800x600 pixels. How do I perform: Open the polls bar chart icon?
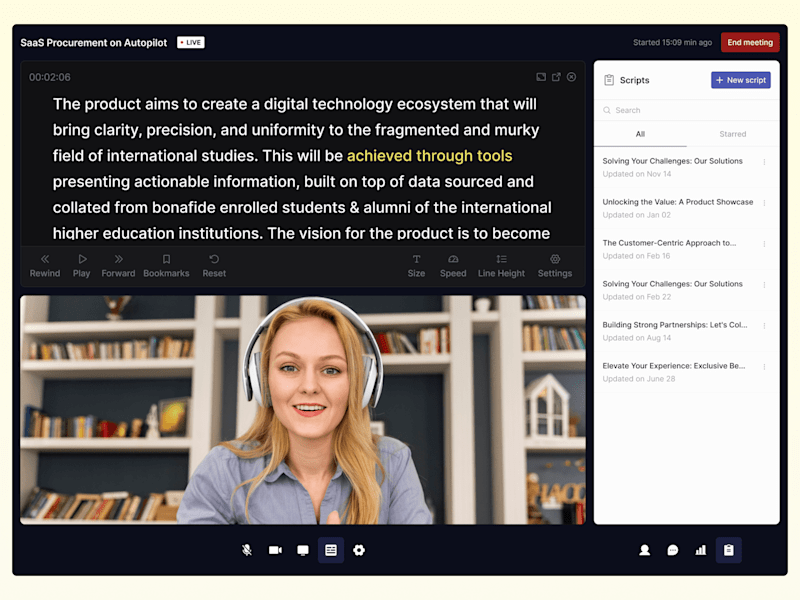click(x=701, y=550)
